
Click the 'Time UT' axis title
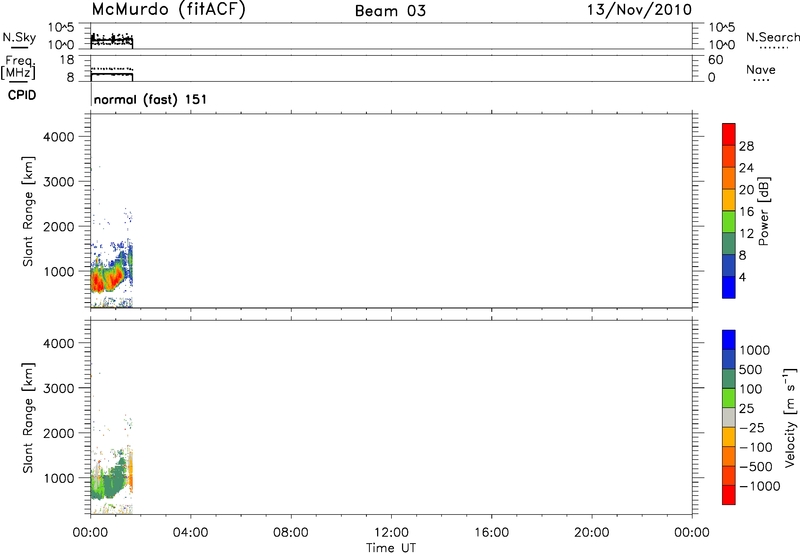click(391, 547)
